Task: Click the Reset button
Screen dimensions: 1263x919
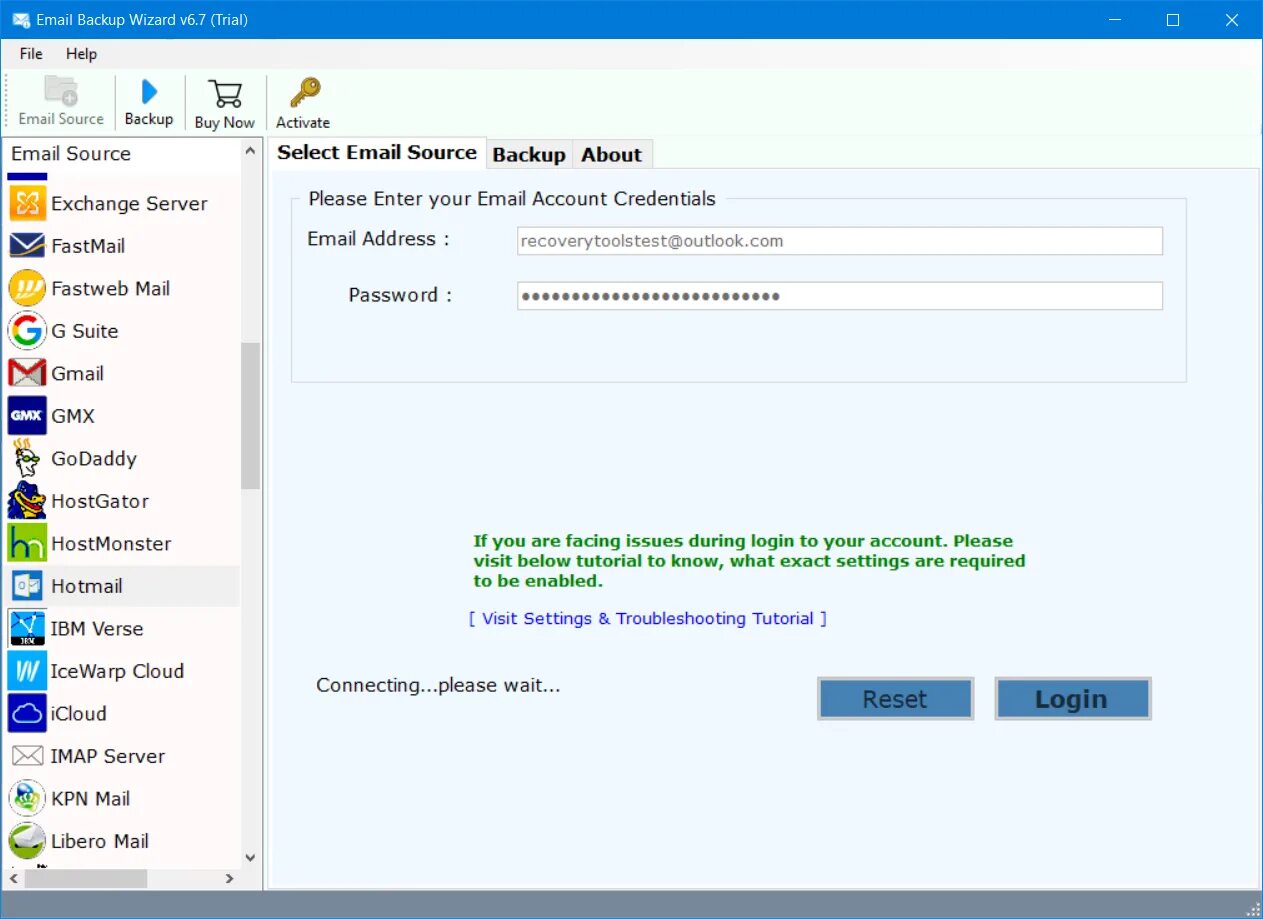Action: pos(895,699)
